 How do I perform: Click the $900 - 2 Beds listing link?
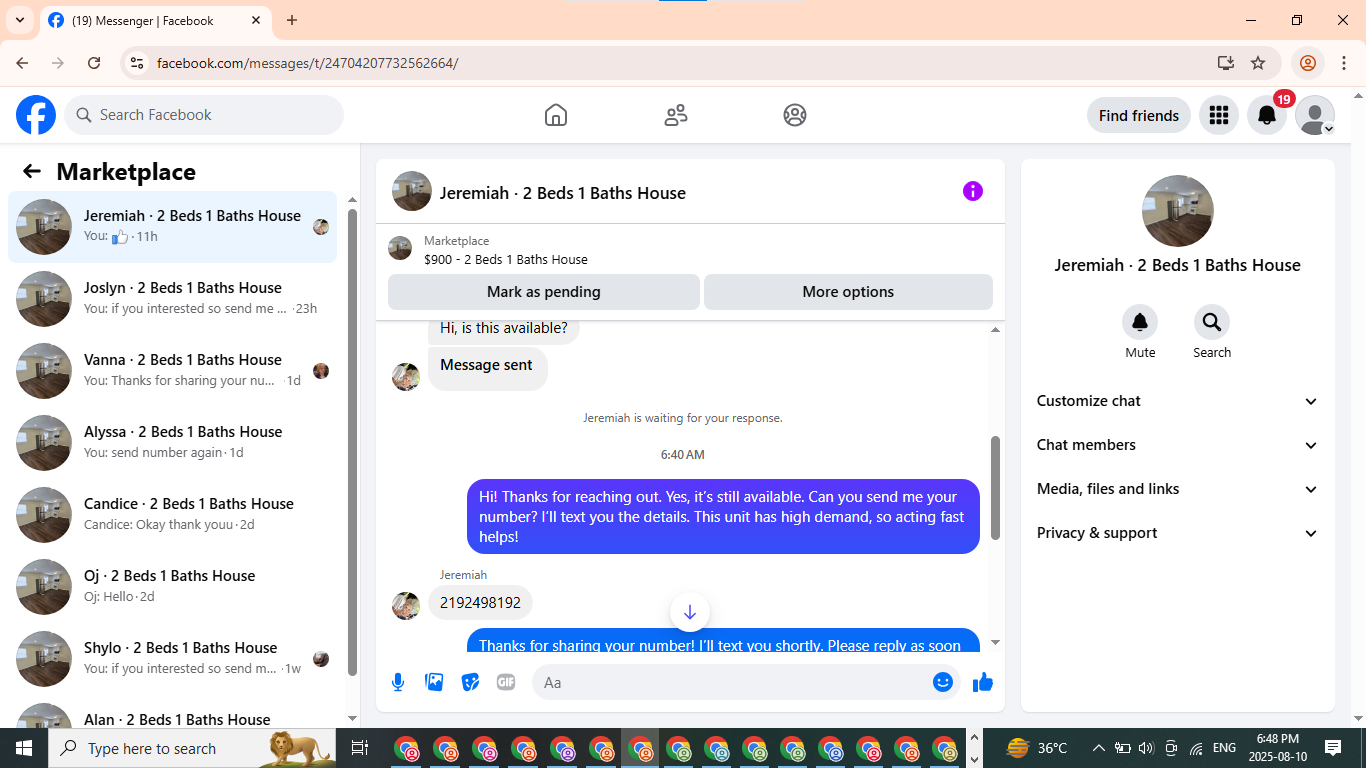tap(506, 259)
